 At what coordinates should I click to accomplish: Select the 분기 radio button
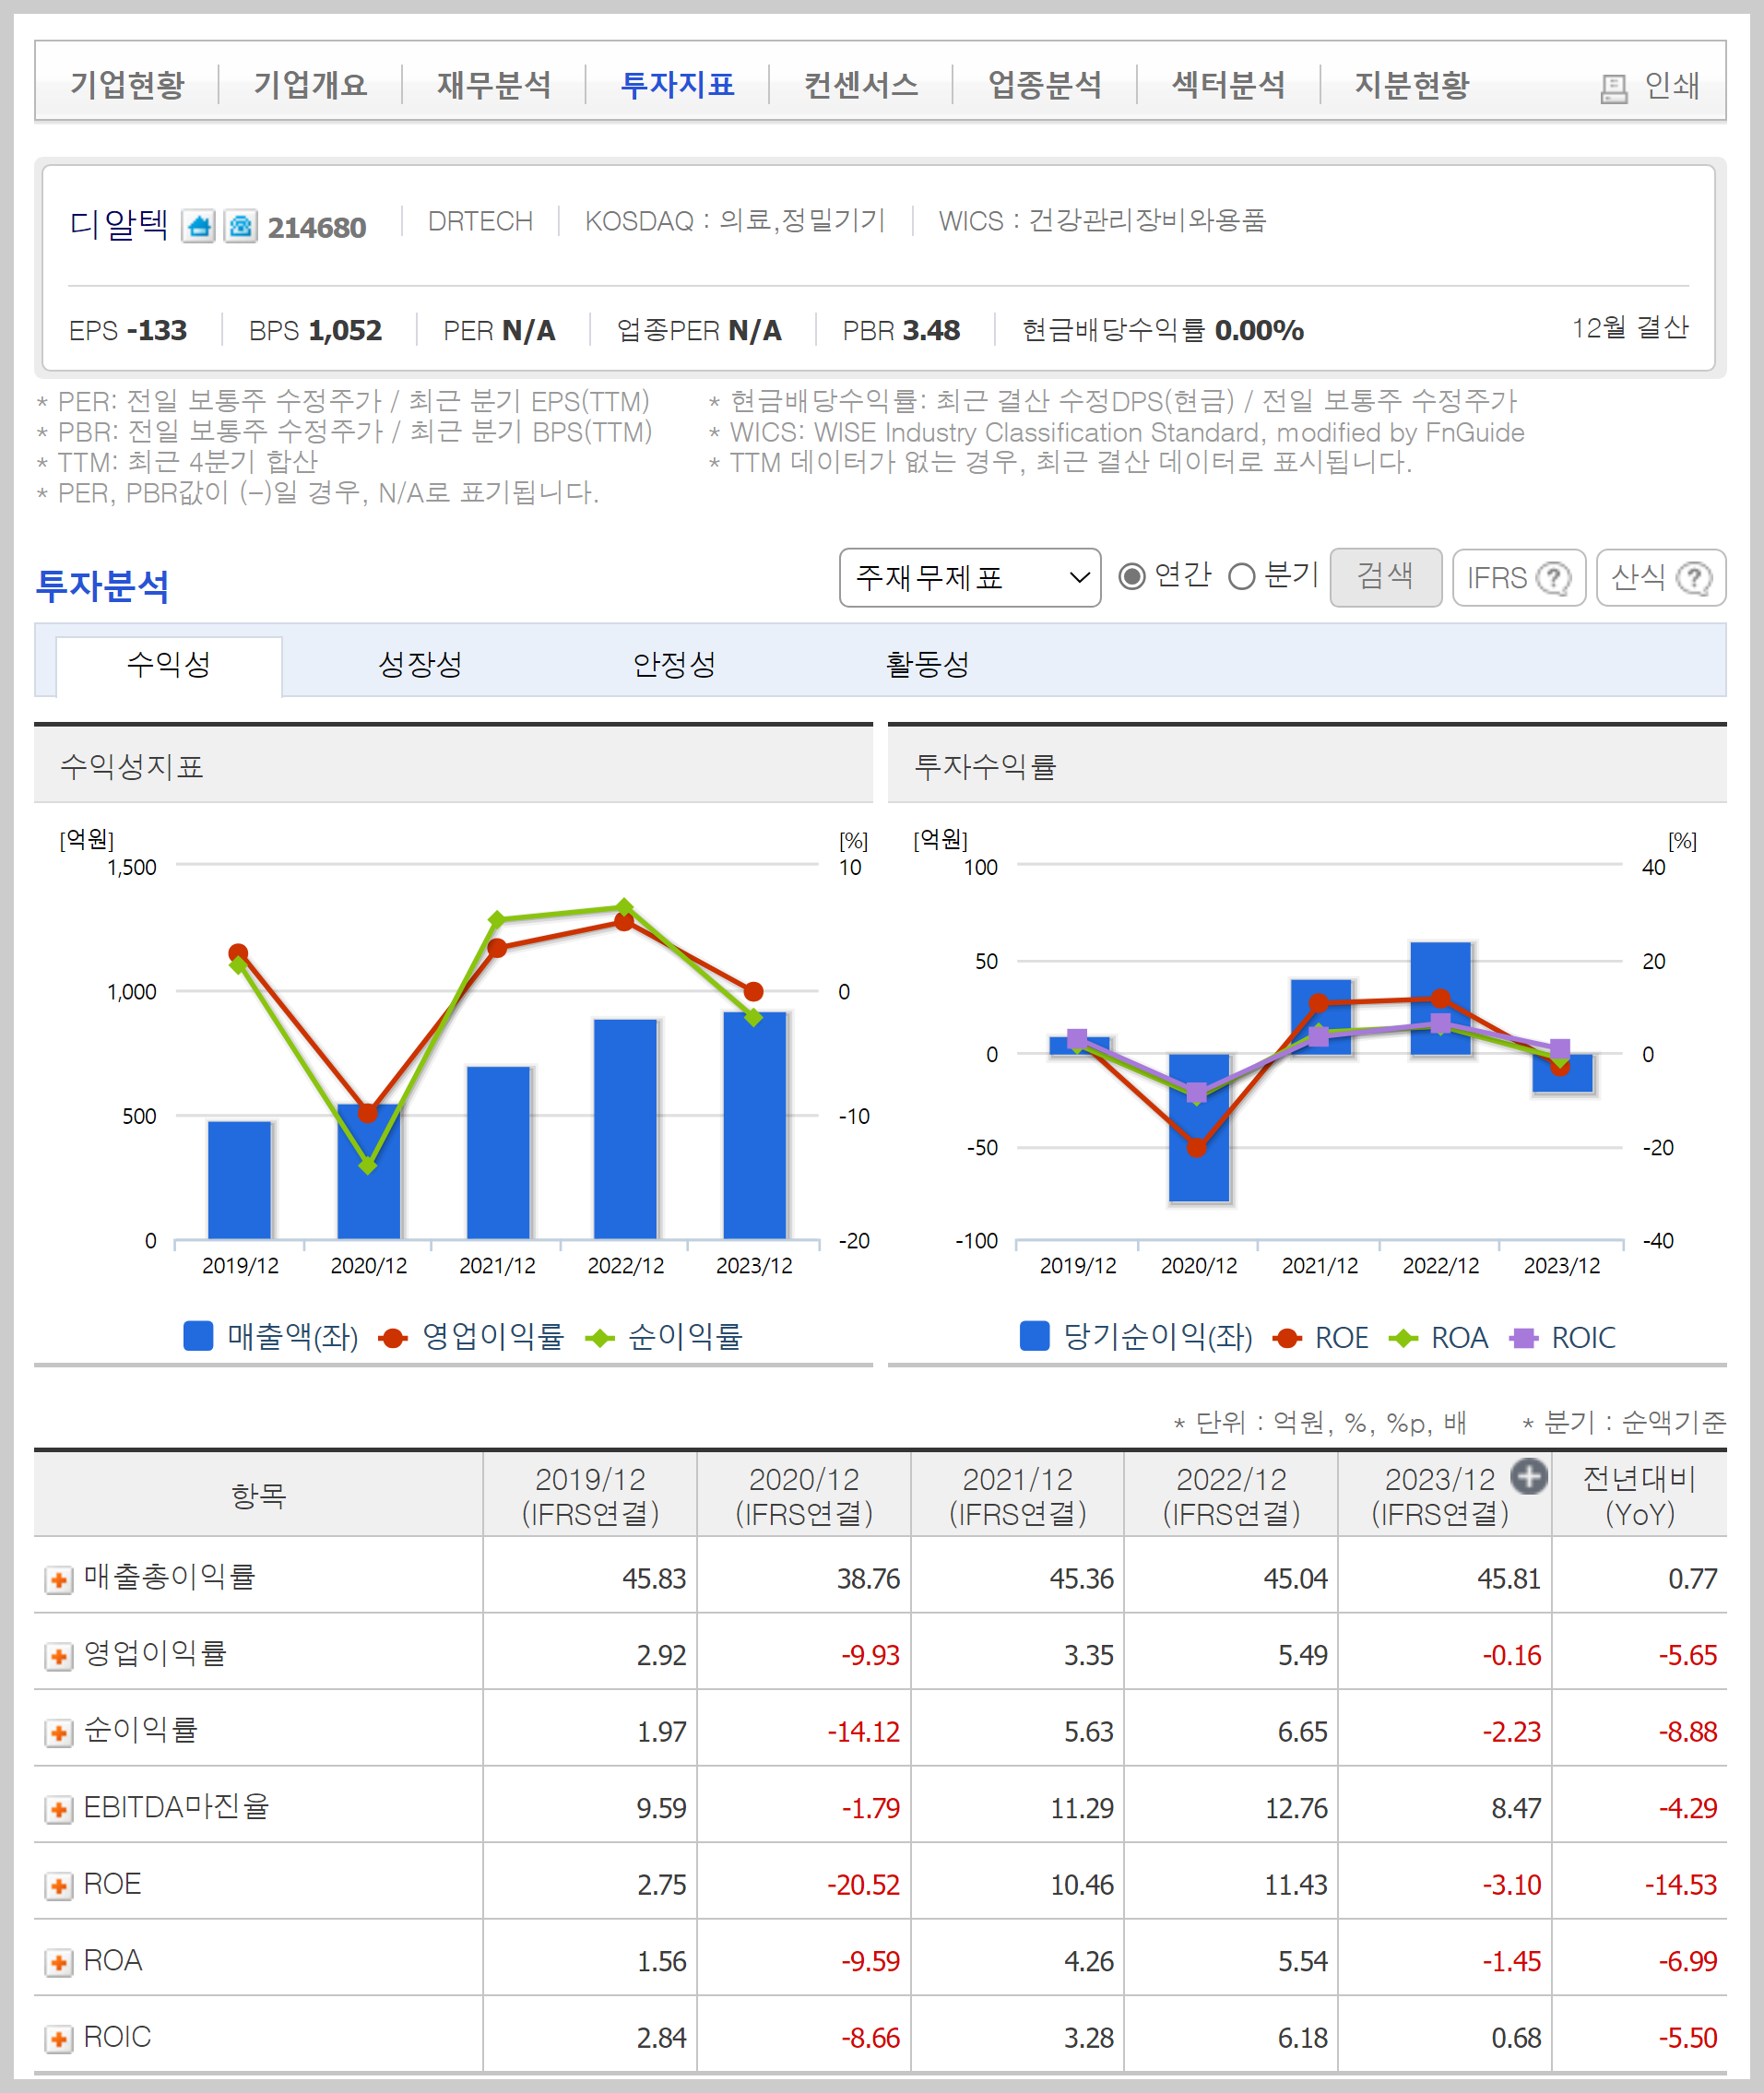pos(1243,577)
